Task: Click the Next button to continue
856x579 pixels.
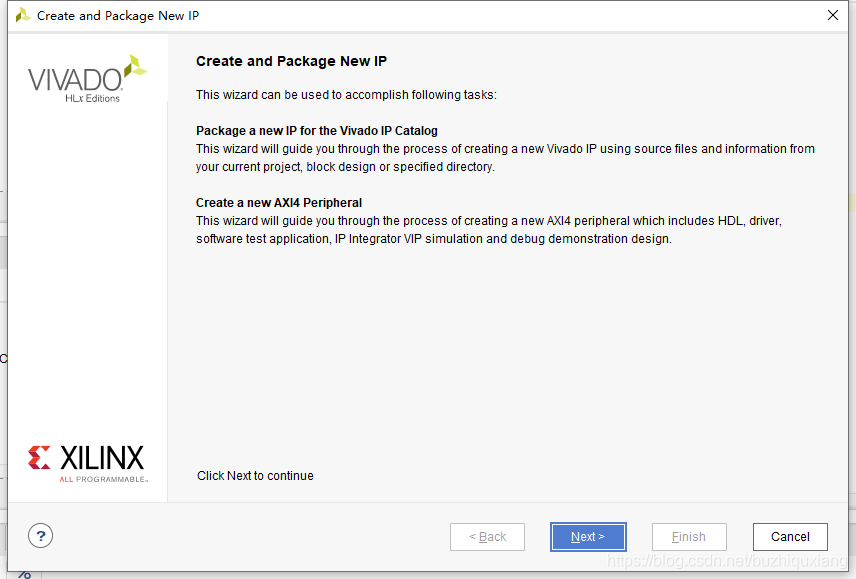Action: pyautogui.click(x=588, y=537)
